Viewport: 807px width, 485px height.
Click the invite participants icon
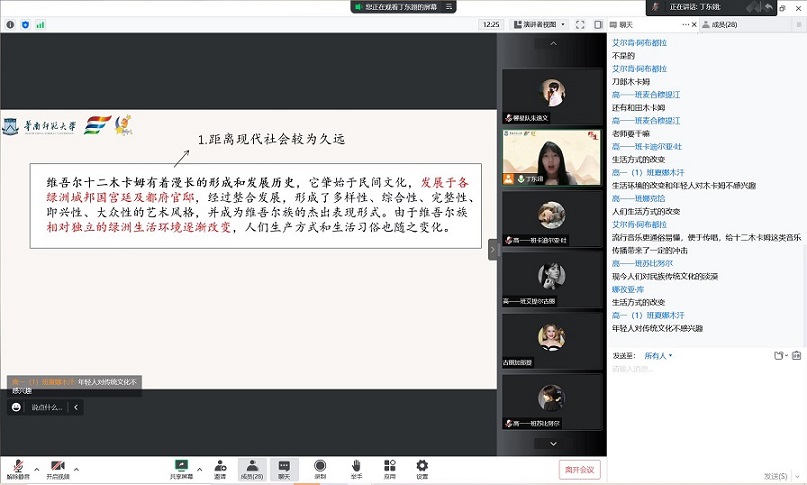click(219, 467)
